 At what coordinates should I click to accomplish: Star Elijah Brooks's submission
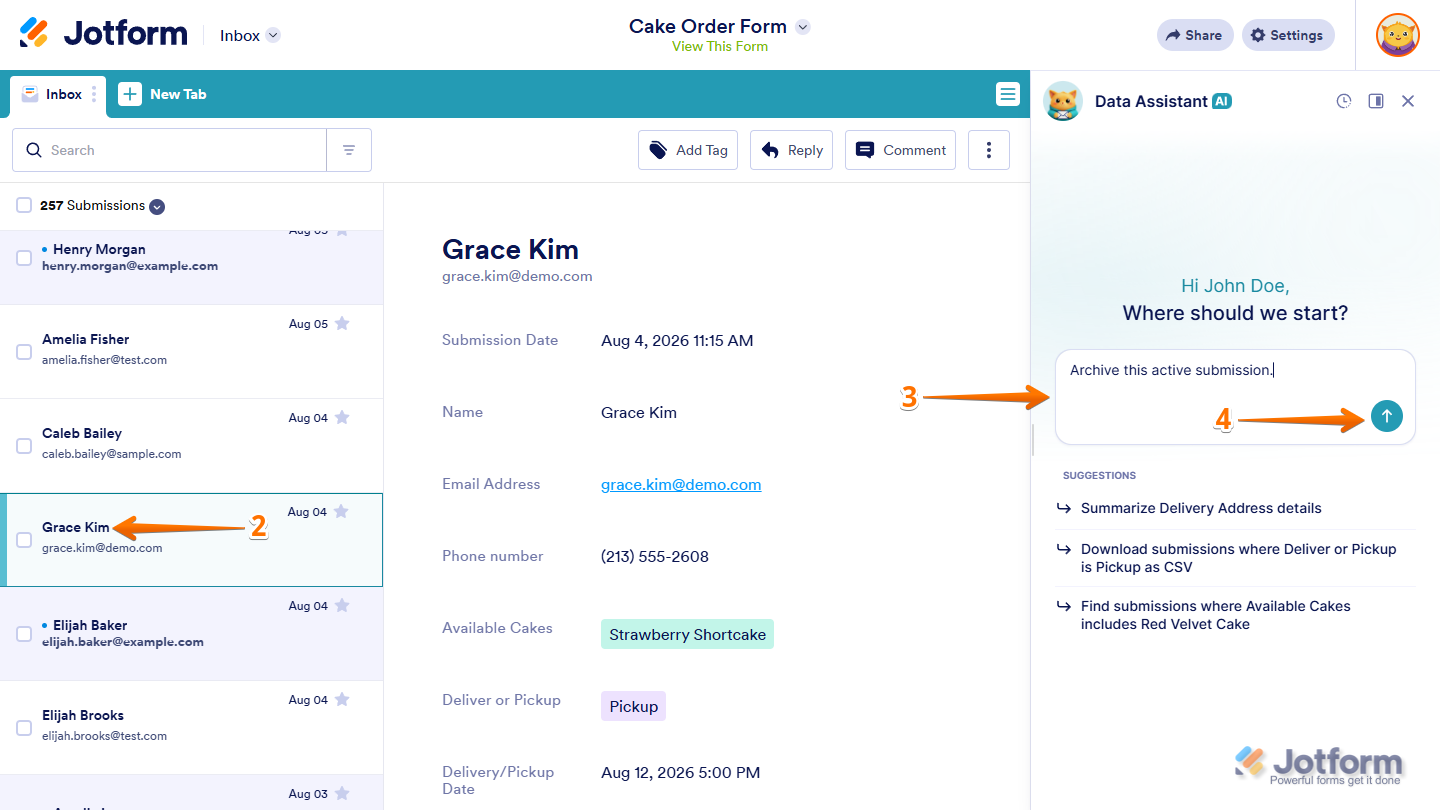342,700
